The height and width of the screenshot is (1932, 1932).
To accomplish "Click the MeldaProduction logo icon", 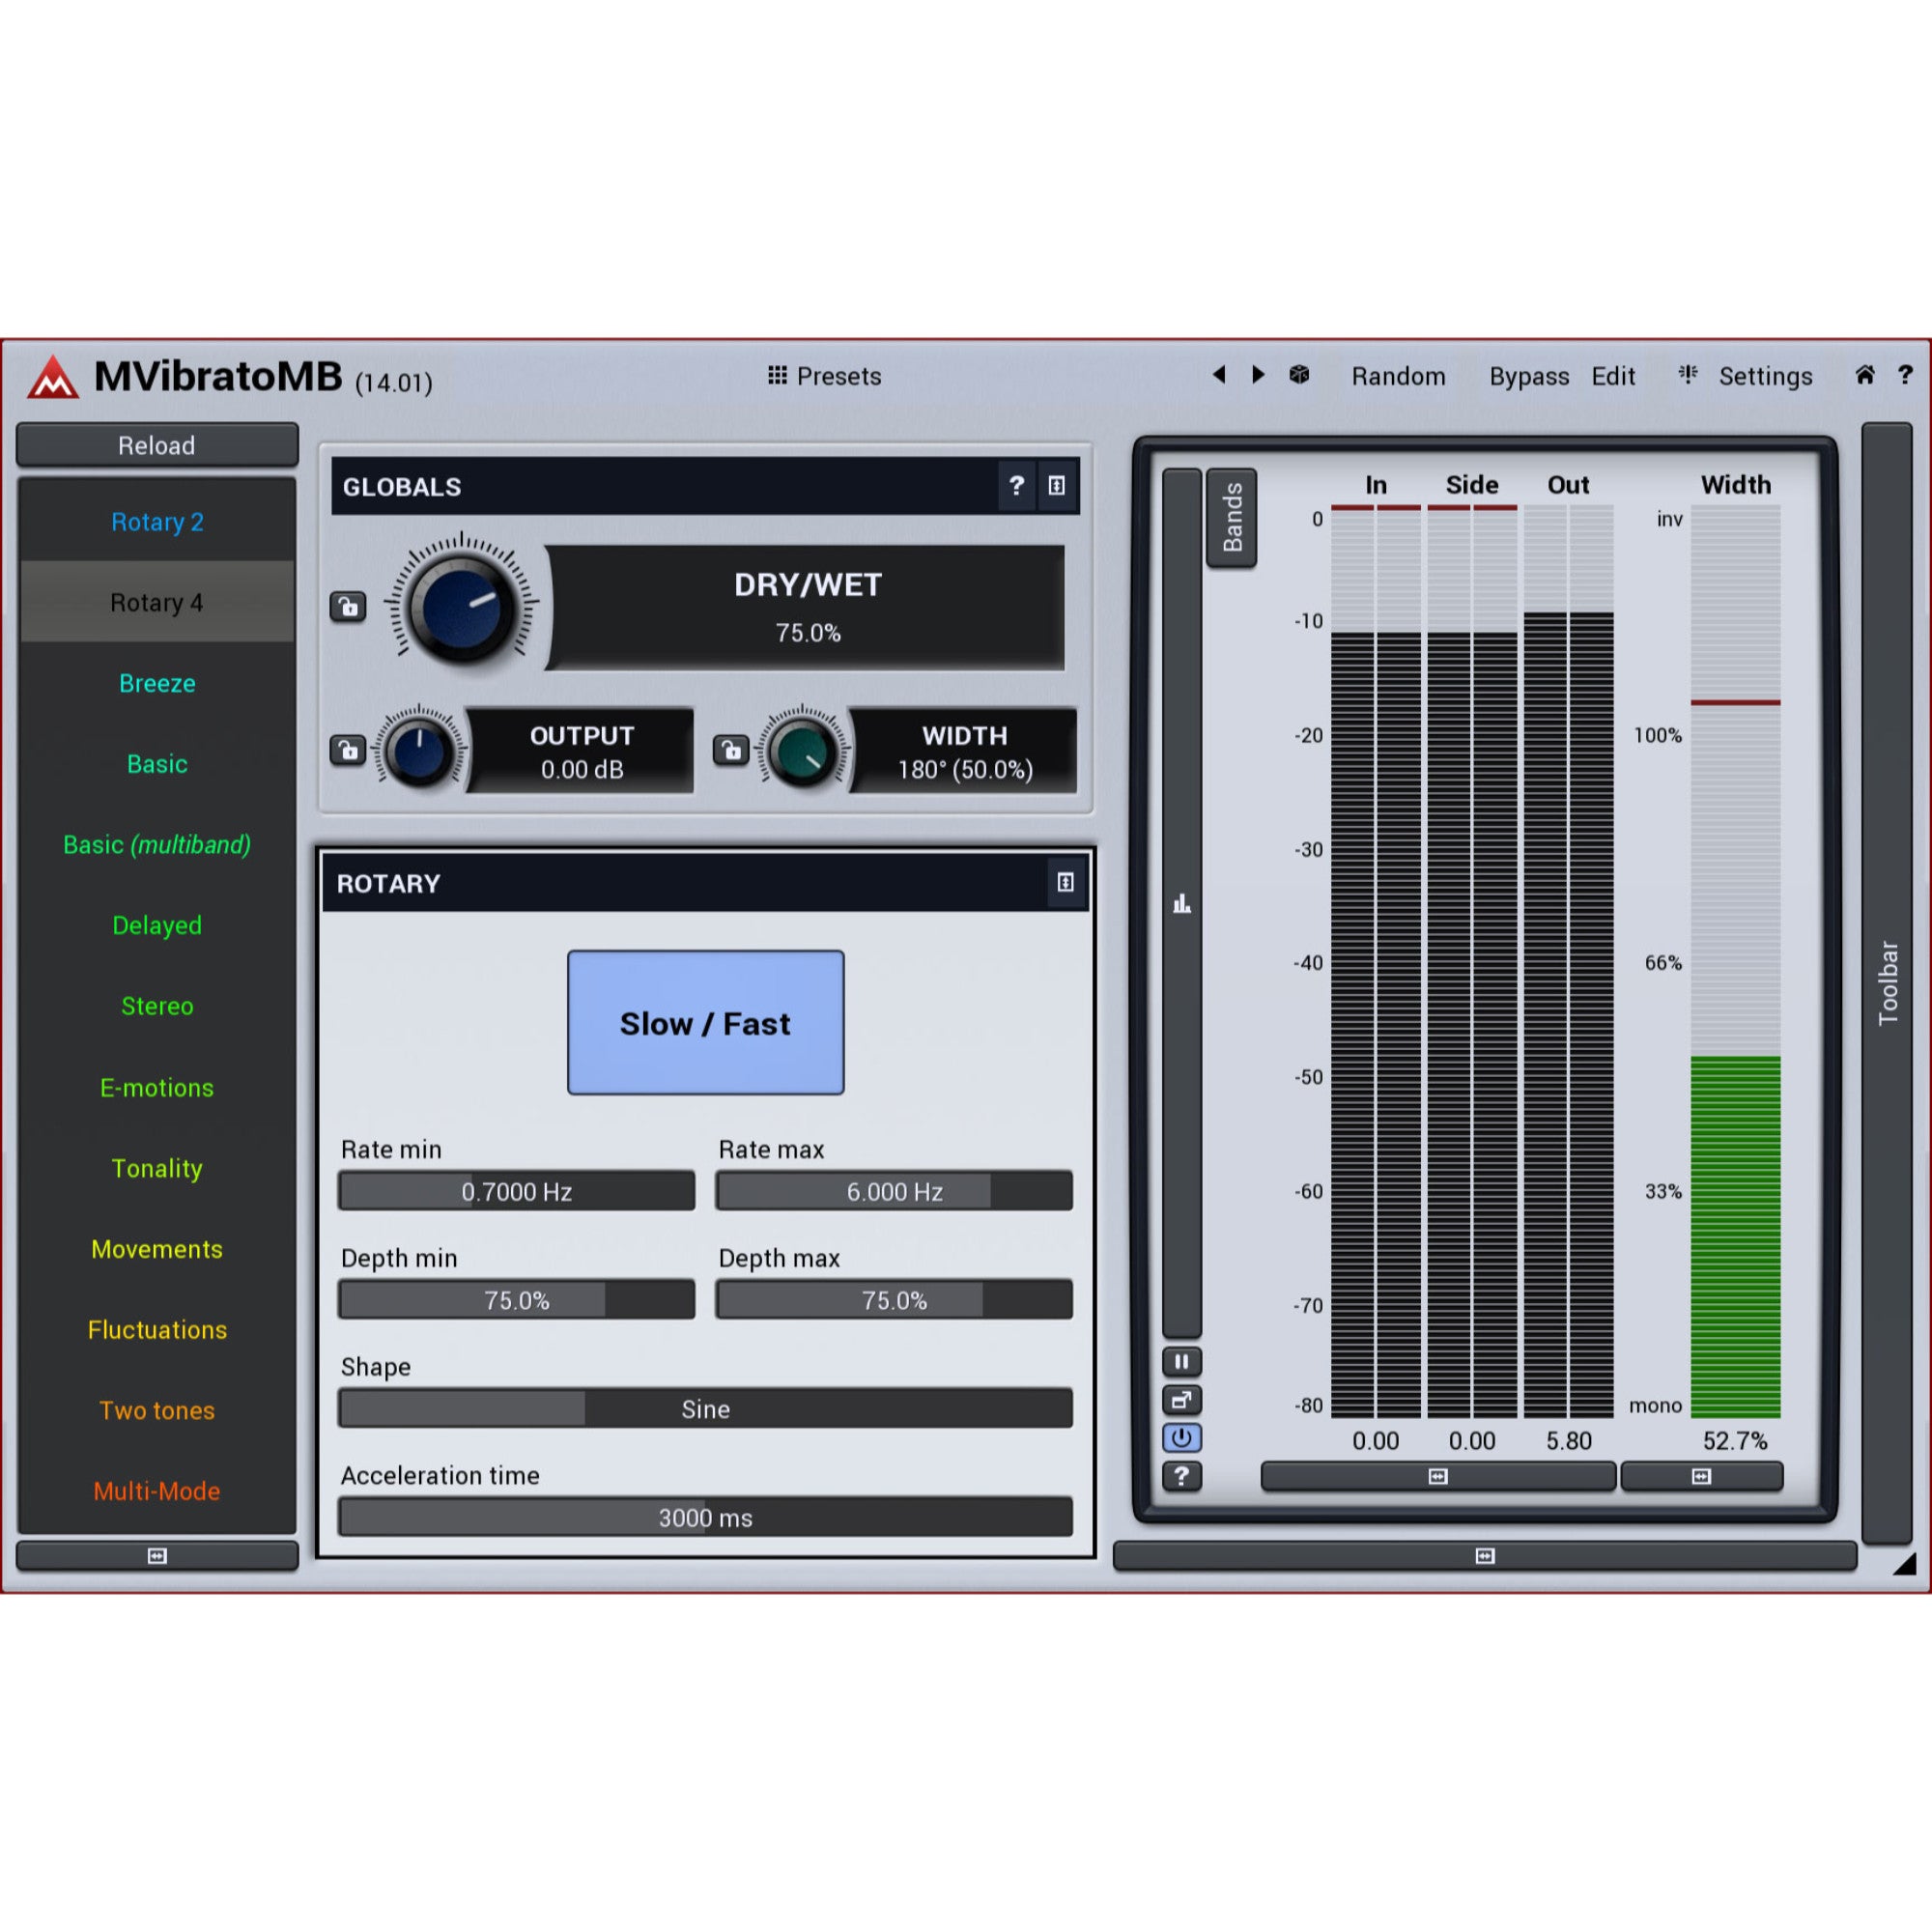I will 53,378.
